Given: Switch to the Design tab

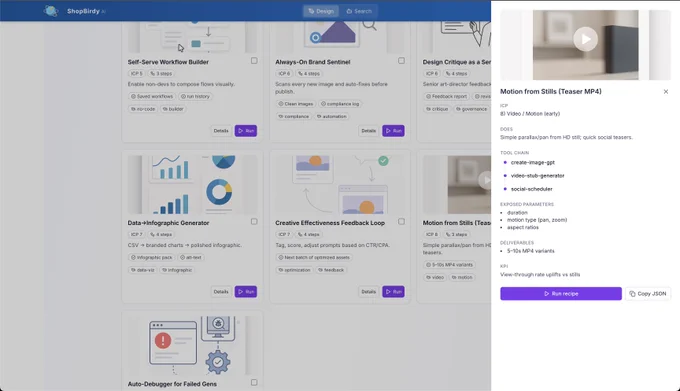Looking at the screenshot, I should click(321, 11).
